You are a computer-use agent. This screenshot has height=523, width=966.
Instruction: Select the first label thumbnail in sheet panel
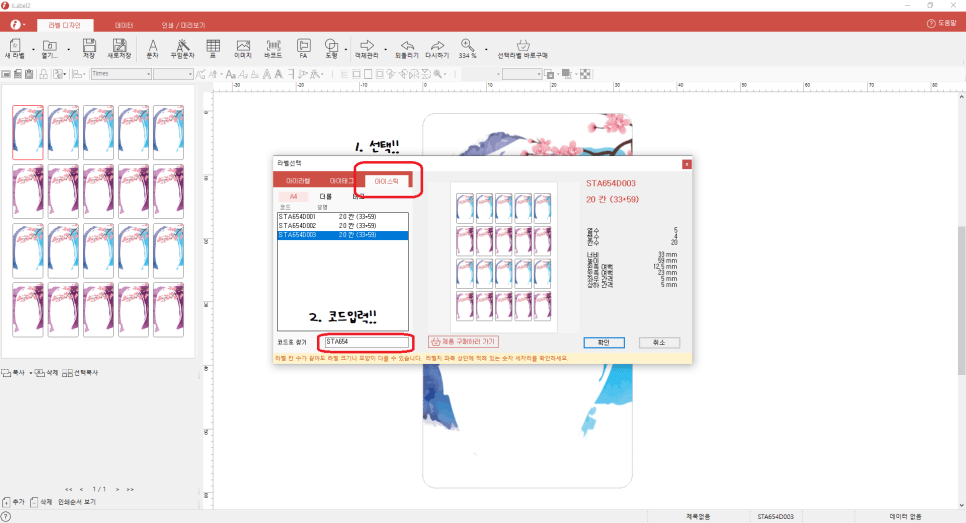[28, 132]
